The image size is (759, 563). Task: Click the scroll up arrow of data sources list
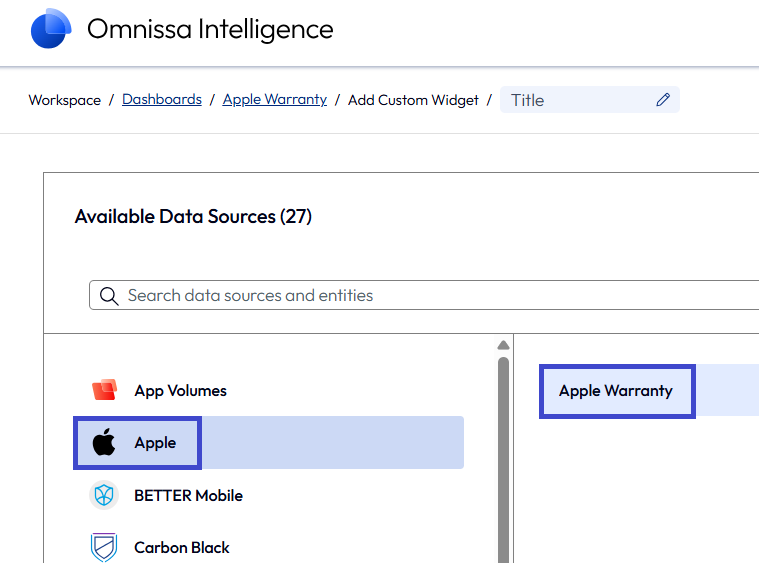click(503, 345)
